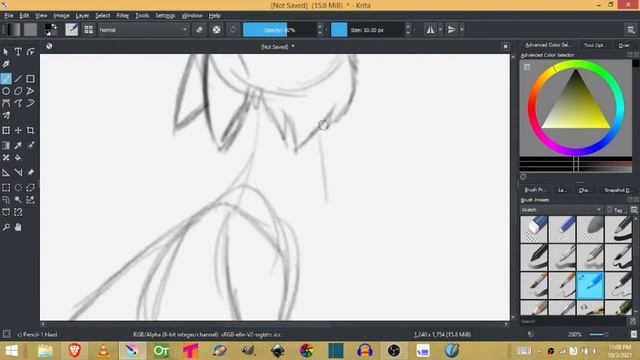Open Brave browser from the taskbar
The height and width of the screenshot is (360, 640).
pos(74,351)
